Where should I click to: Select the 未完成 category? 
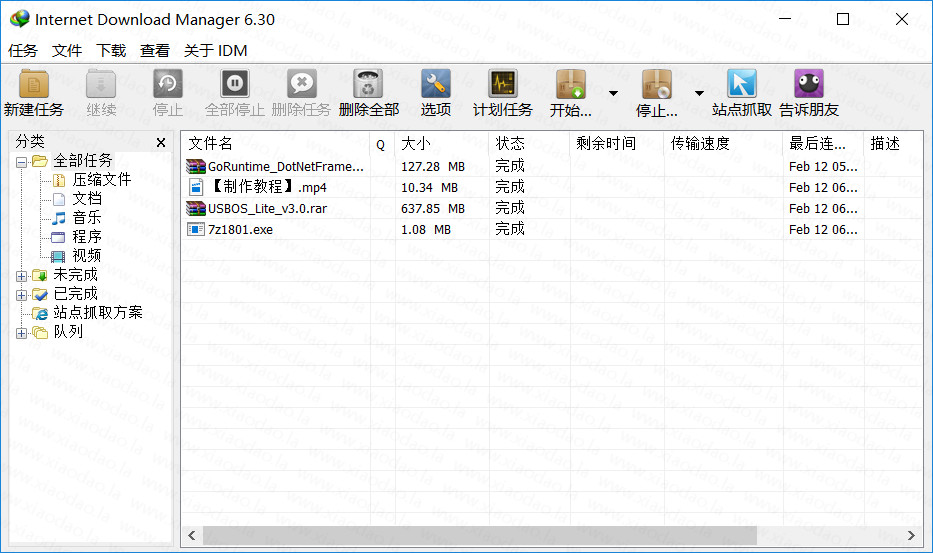click(x=76, y=275)
